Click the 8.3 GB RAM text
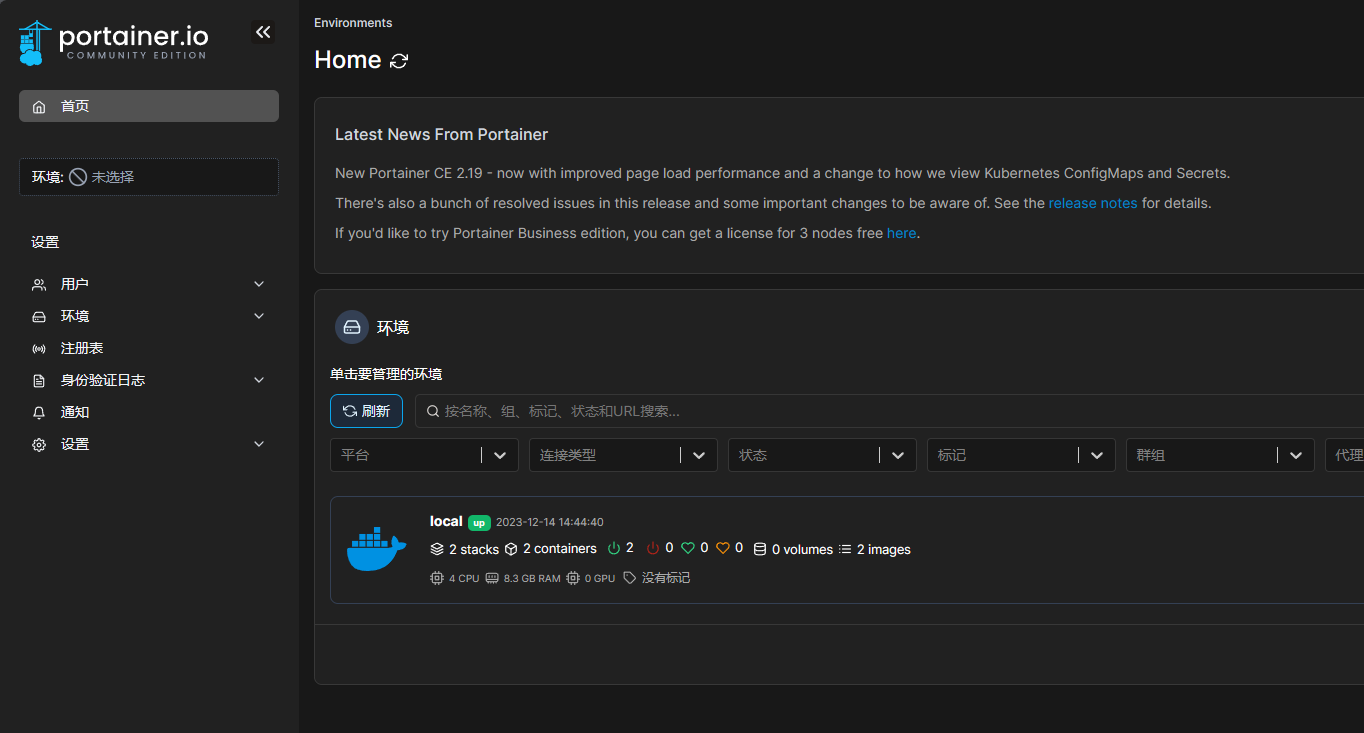Viewport: 1364px width, 733px height. point(532,578)
